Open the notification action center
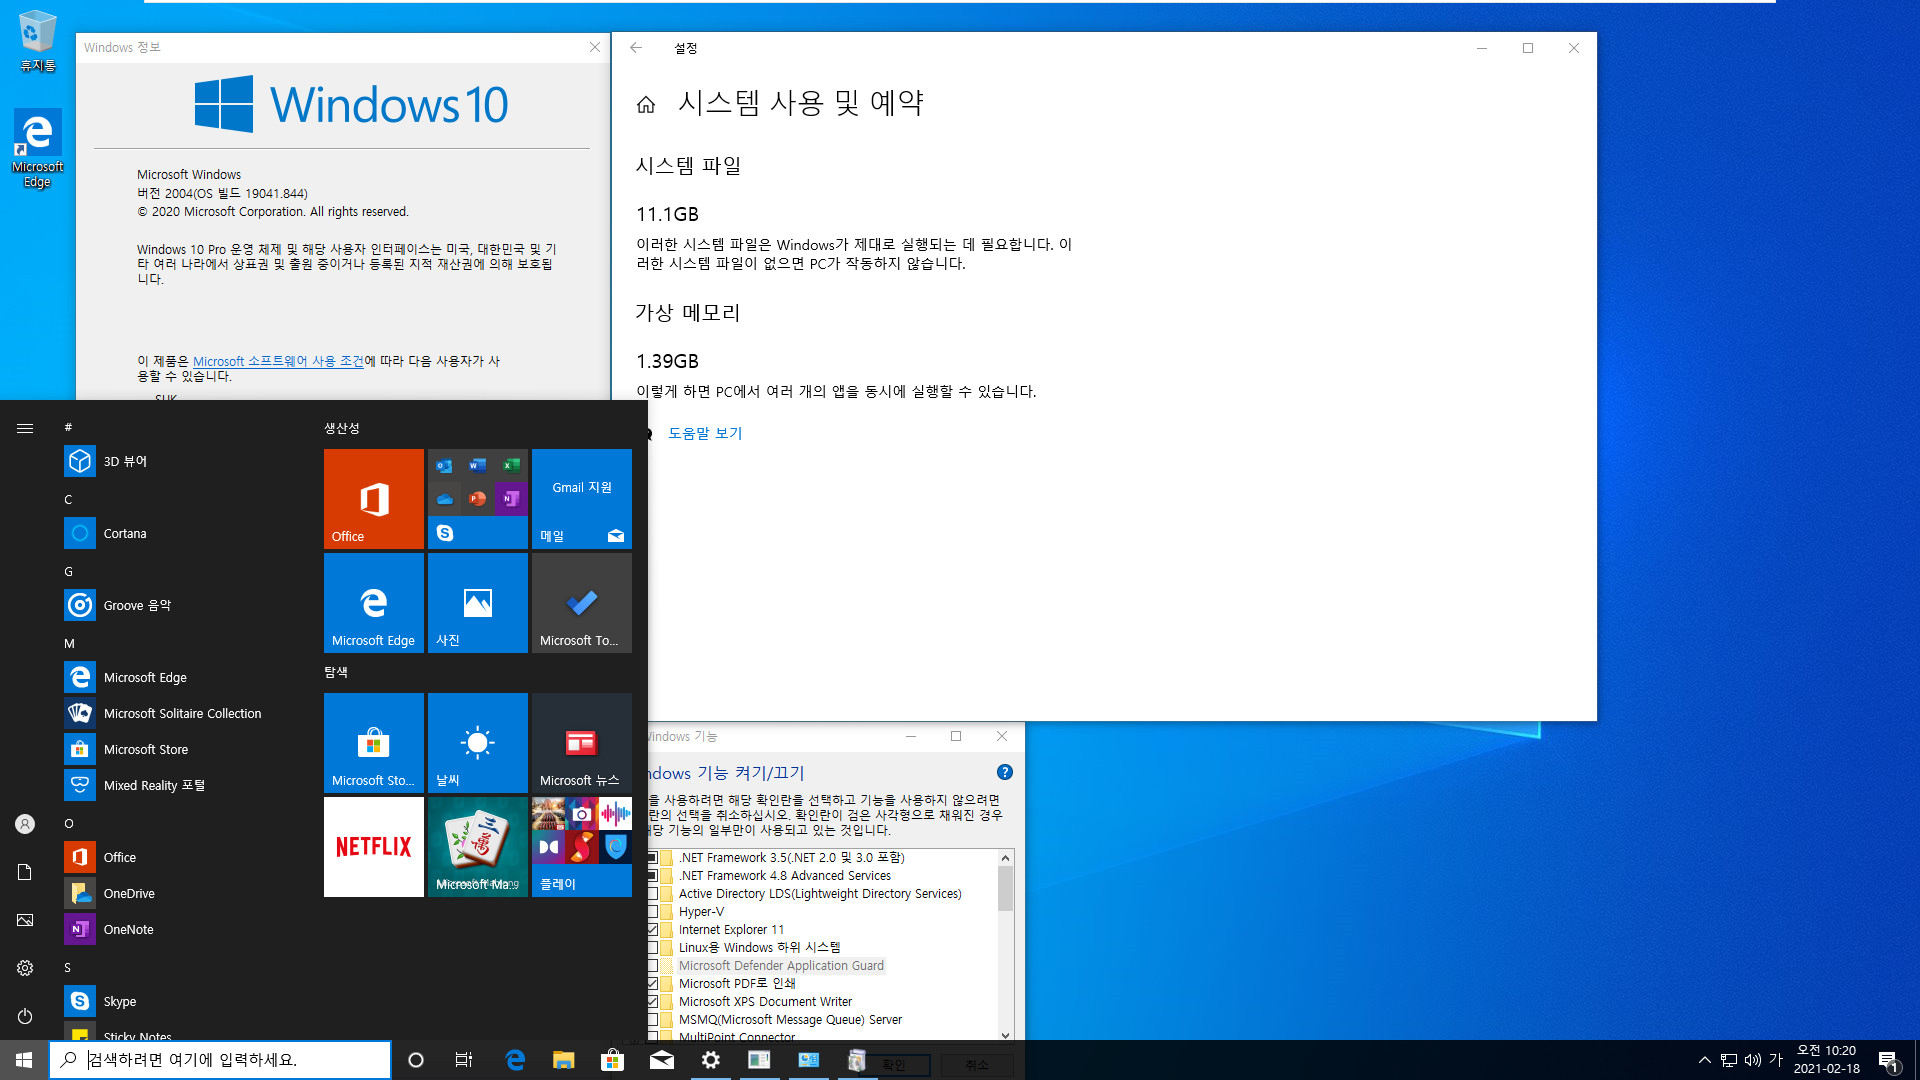 click(1888, 1060)
